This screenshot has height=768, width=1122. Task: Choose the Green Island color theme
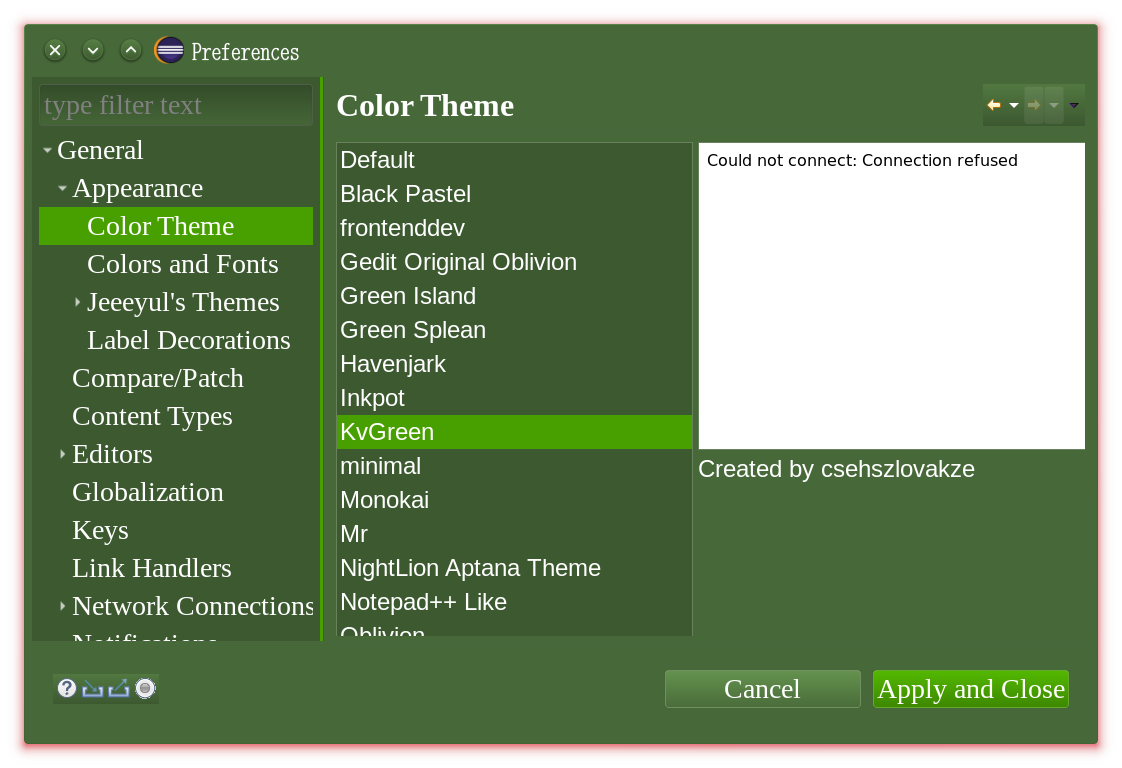(408, 296)
